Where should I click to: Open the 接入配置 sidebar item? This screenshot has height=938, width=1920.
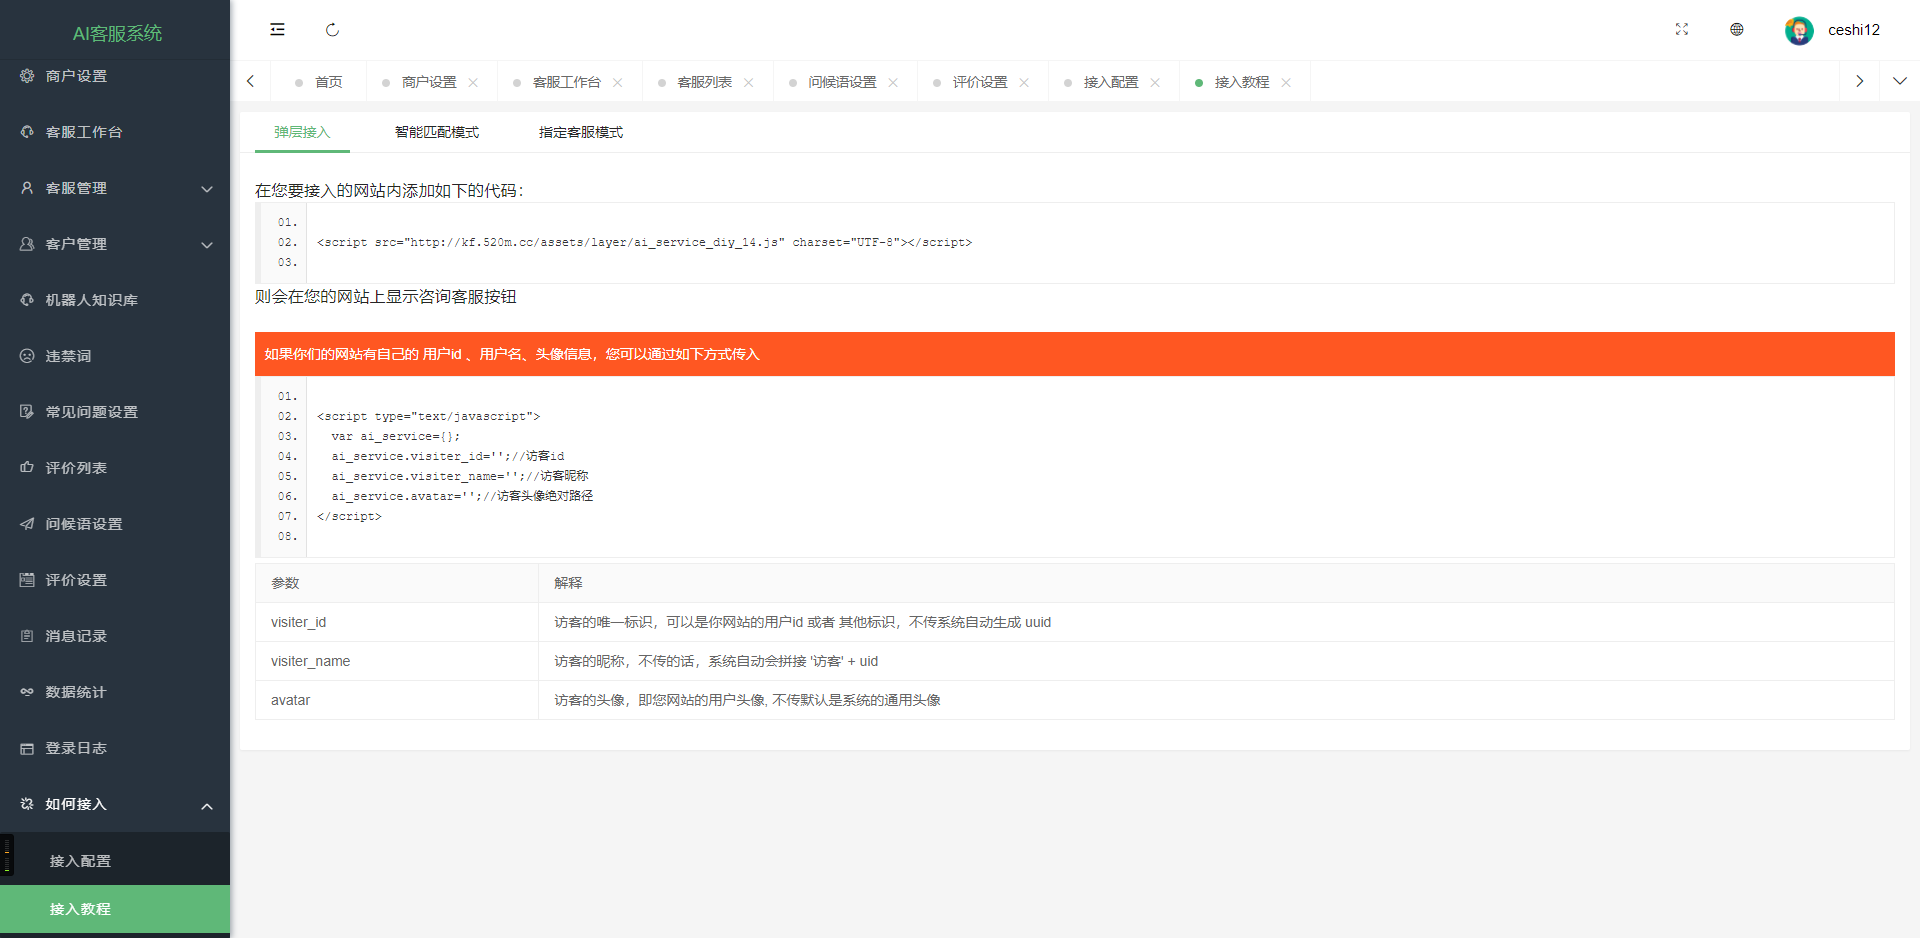pos(80,860)
